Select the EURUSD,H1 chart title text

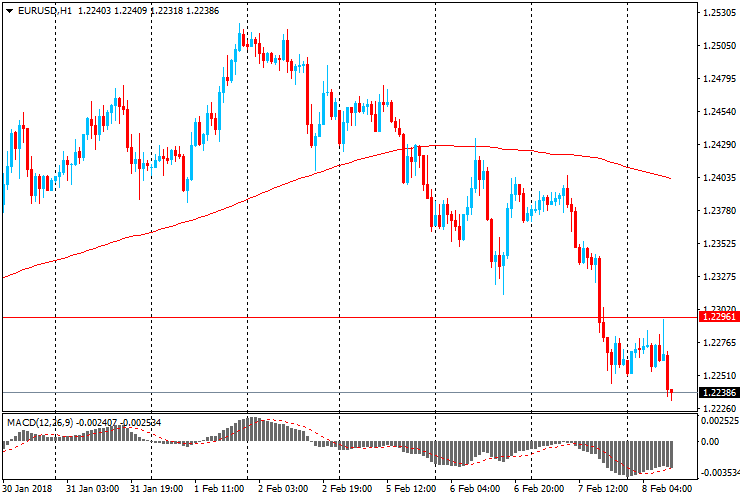point(45,10)
